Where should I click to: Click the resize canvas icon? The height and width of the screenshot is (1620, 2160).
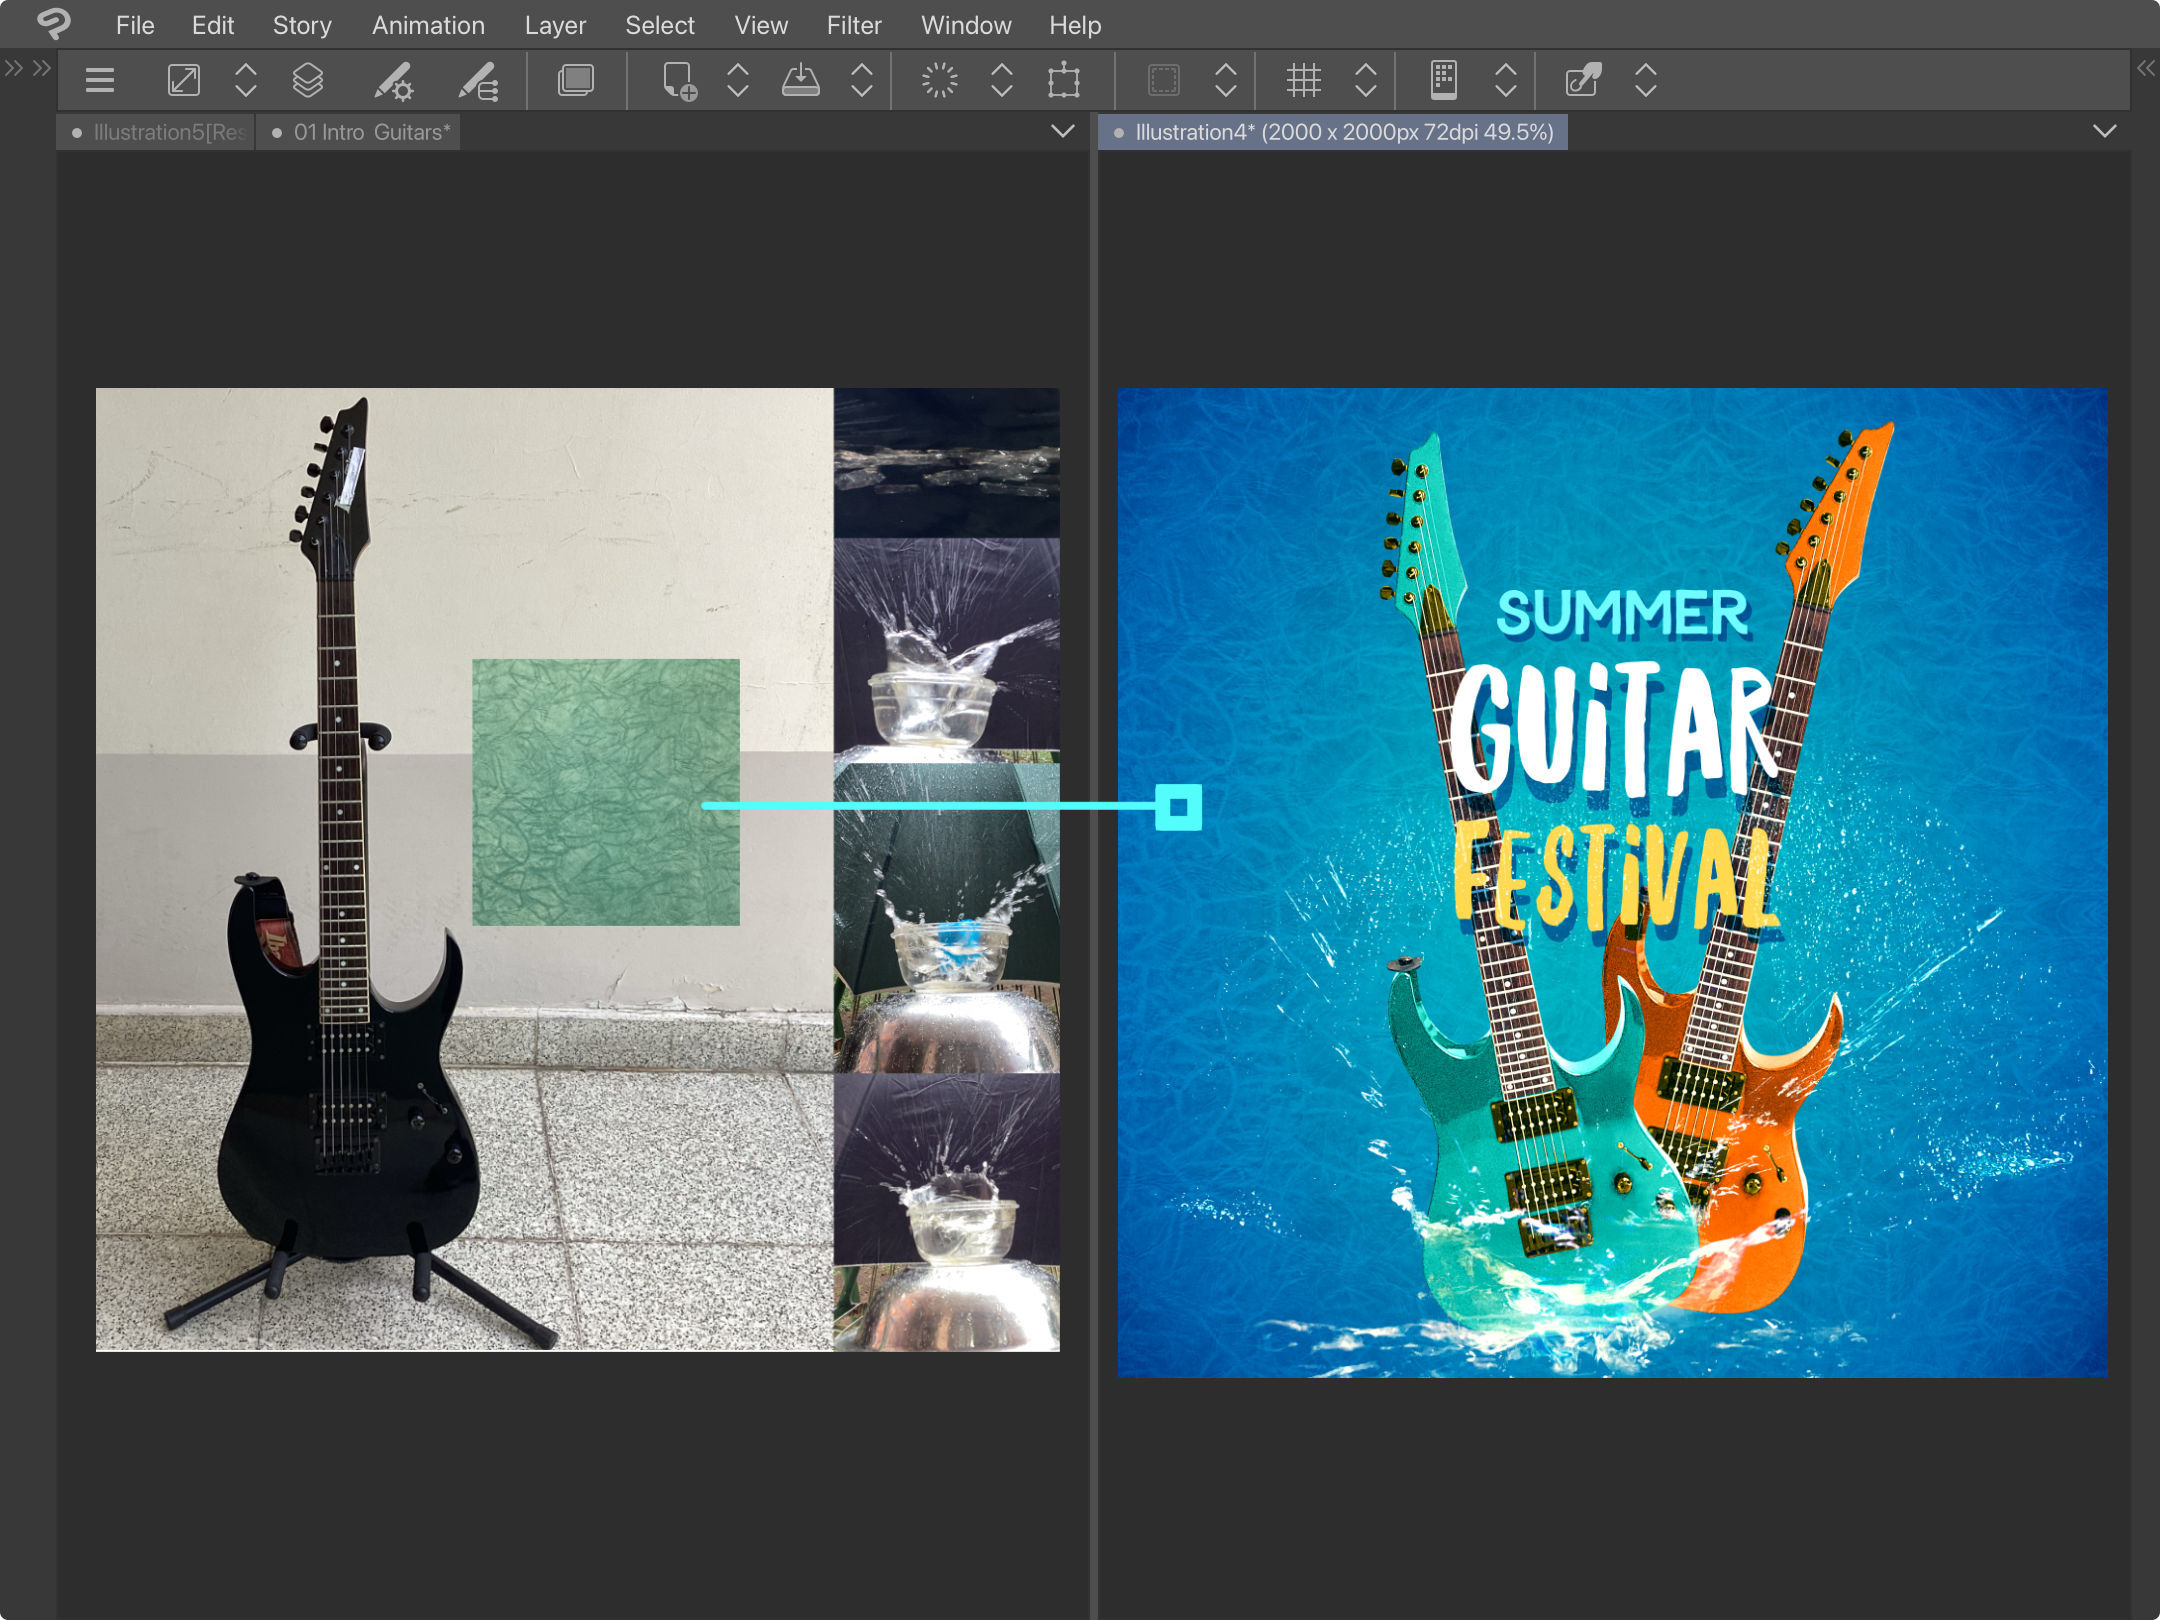(184, 80)
